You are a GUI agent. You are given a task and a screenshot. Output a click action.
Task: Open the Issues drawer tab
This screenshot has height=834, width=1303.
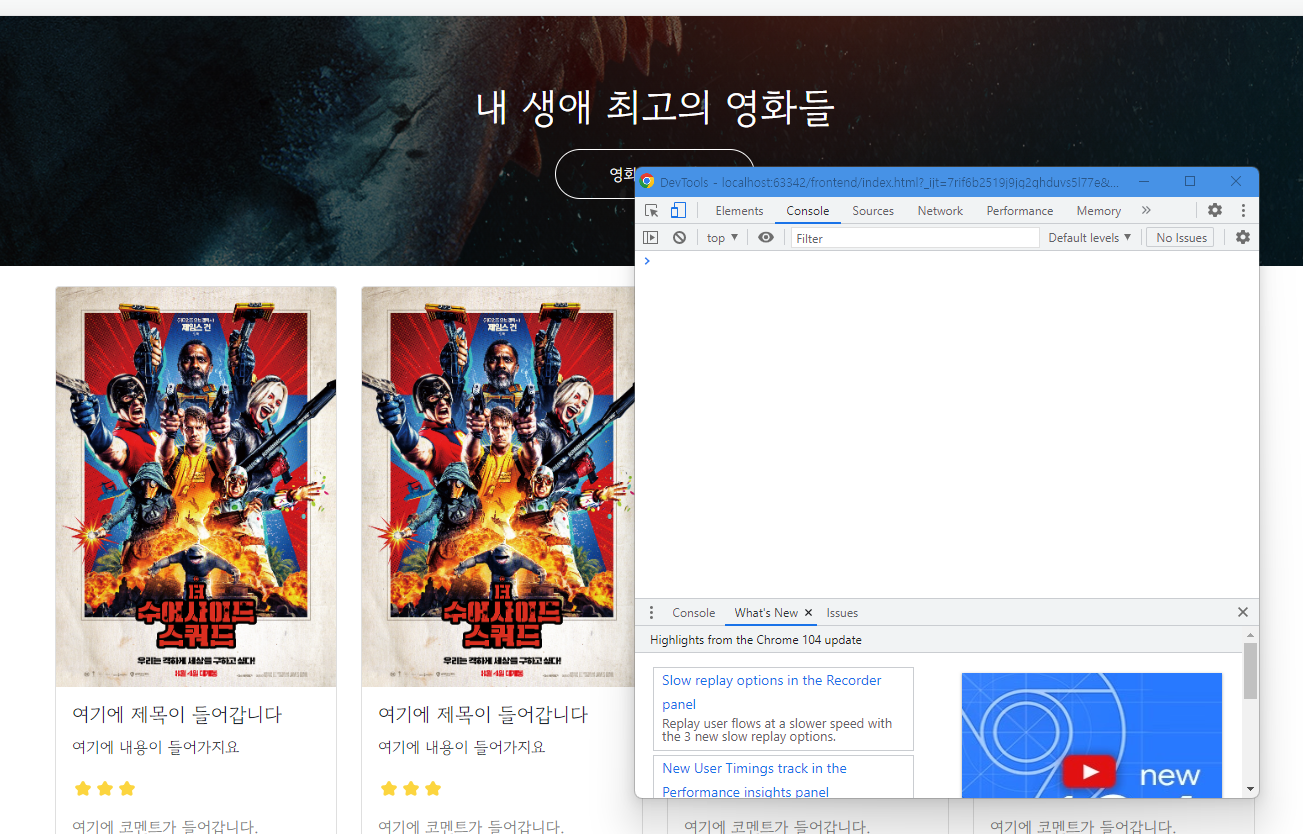(842, 613)
